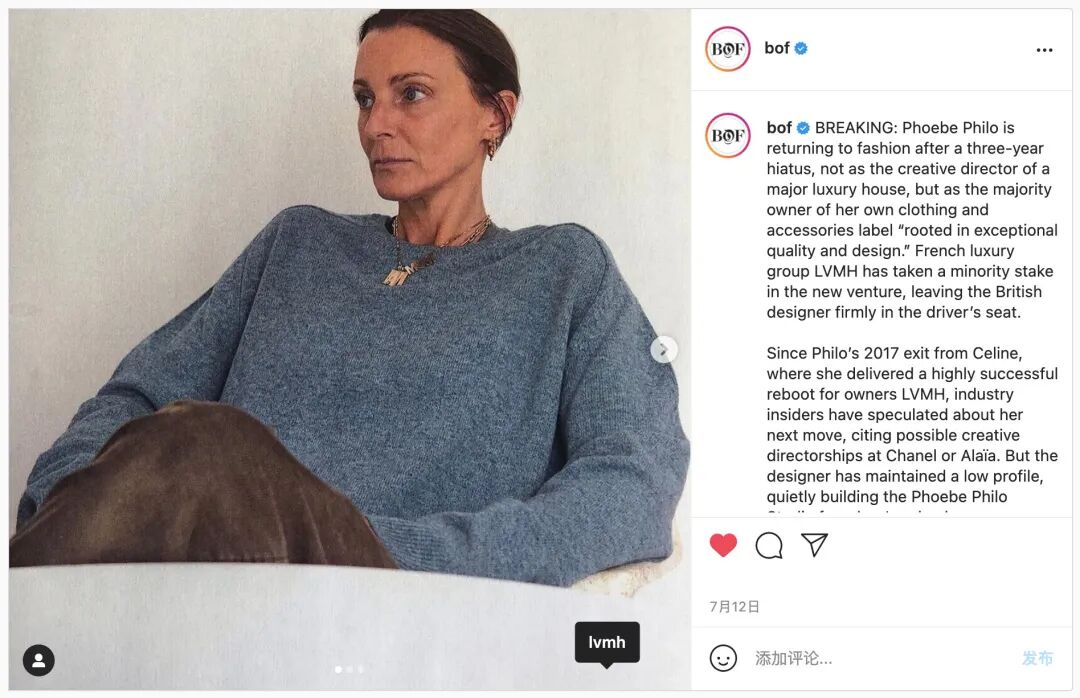Click the BoF avatar next to the caption
Screen dimensions: 1080x698
[x=728, y=136]
